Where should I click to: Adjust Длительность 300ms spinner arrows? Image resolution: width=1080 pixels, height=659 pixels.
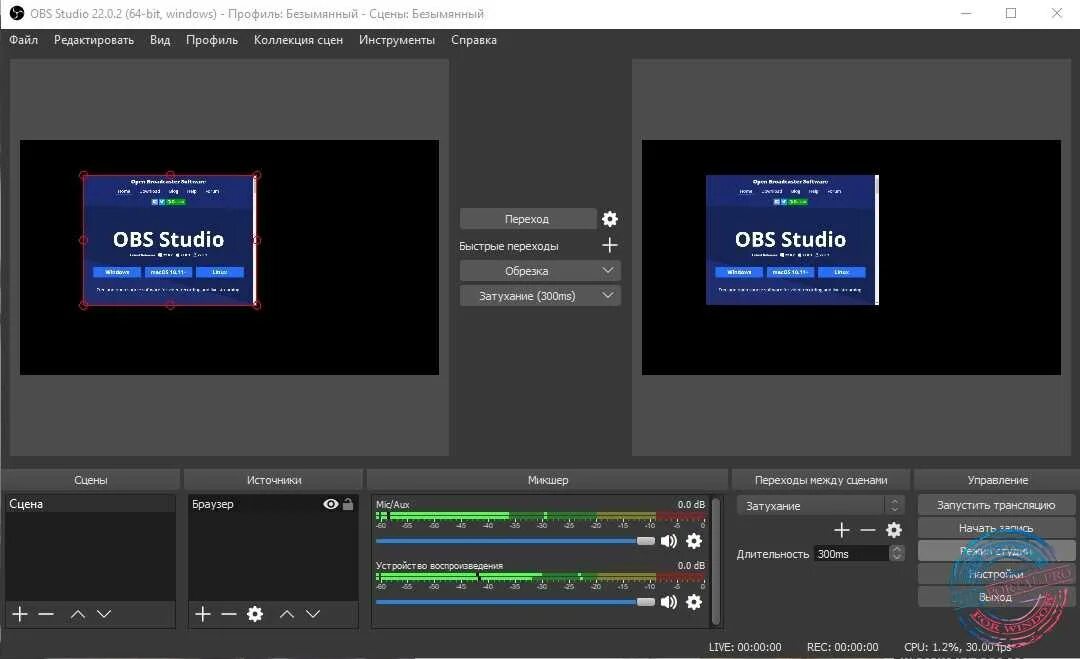coord(896,553)
